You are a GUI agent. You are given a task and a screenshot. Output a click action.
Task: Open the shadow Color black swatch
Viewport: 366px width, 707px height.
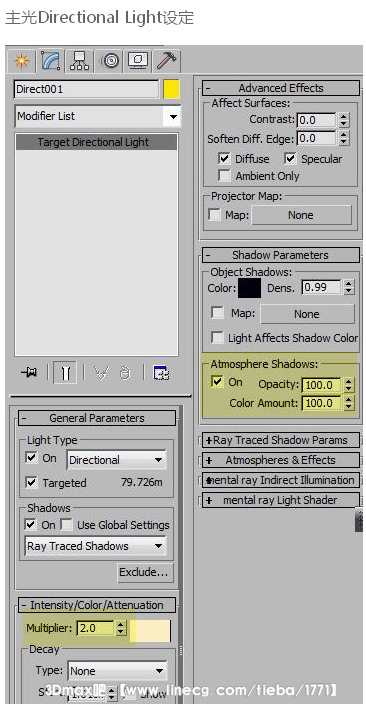(249, 288)
